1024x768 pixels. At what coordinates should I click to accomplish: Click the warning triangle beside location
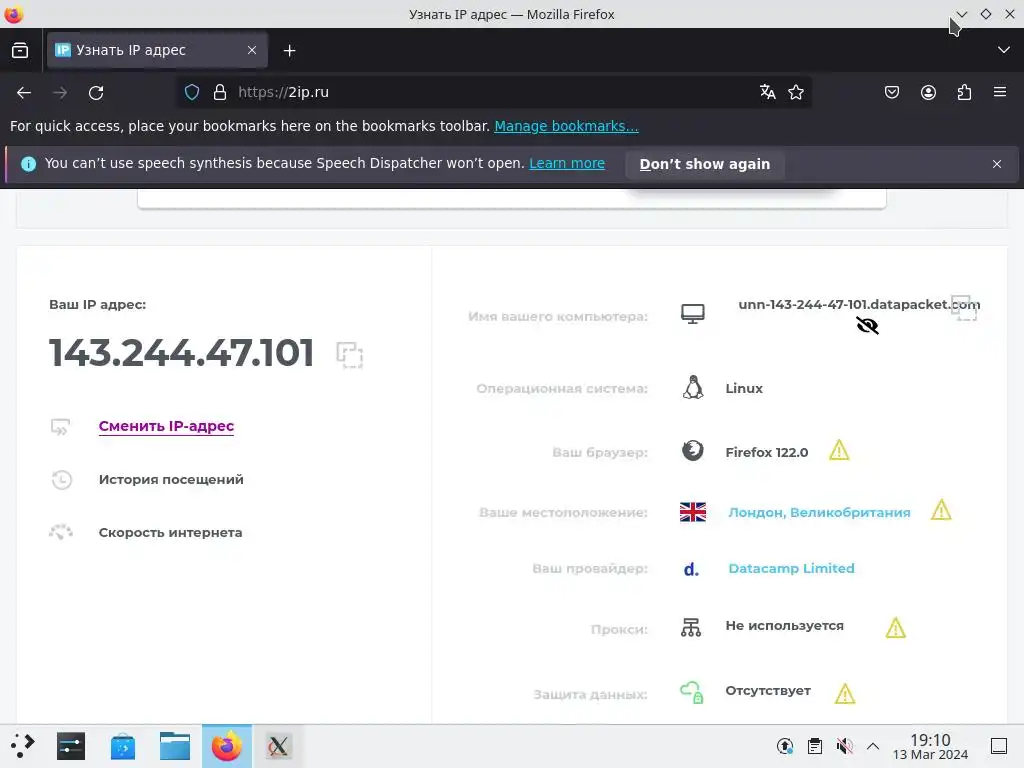point(941,510)
